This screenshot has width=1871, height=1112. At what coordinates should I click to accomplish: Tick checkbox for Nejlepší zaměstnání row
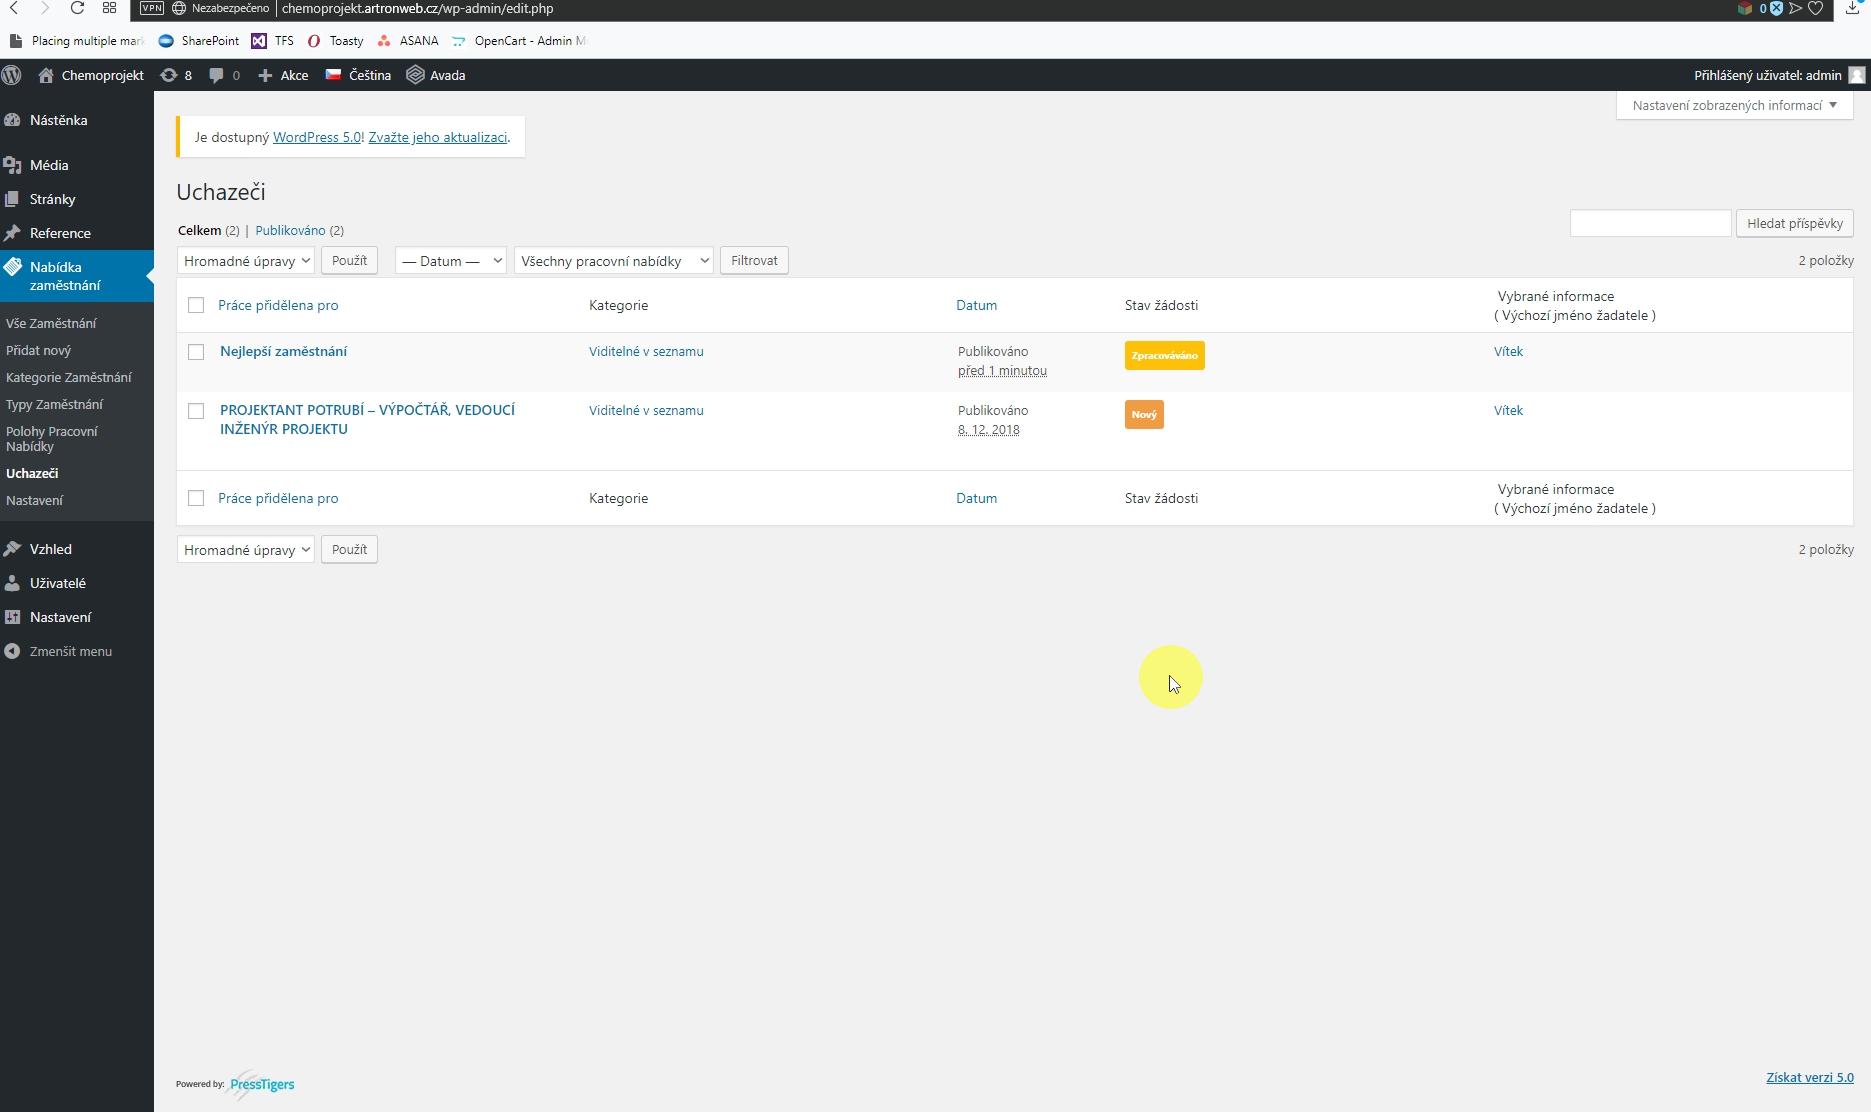pos(196,352)
